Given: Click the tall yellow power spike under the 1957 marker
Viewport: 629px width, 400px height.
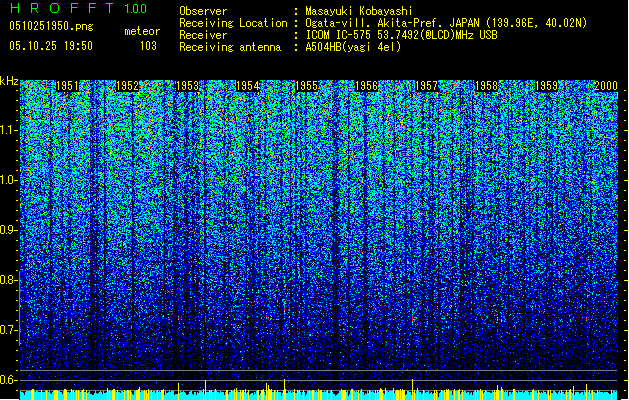Looking at the screenshot, I should coord(412,389).
